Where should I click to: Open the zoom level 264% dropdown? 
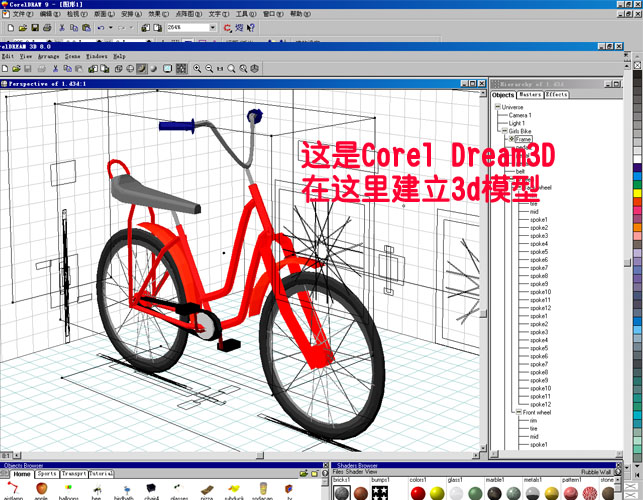213,27
